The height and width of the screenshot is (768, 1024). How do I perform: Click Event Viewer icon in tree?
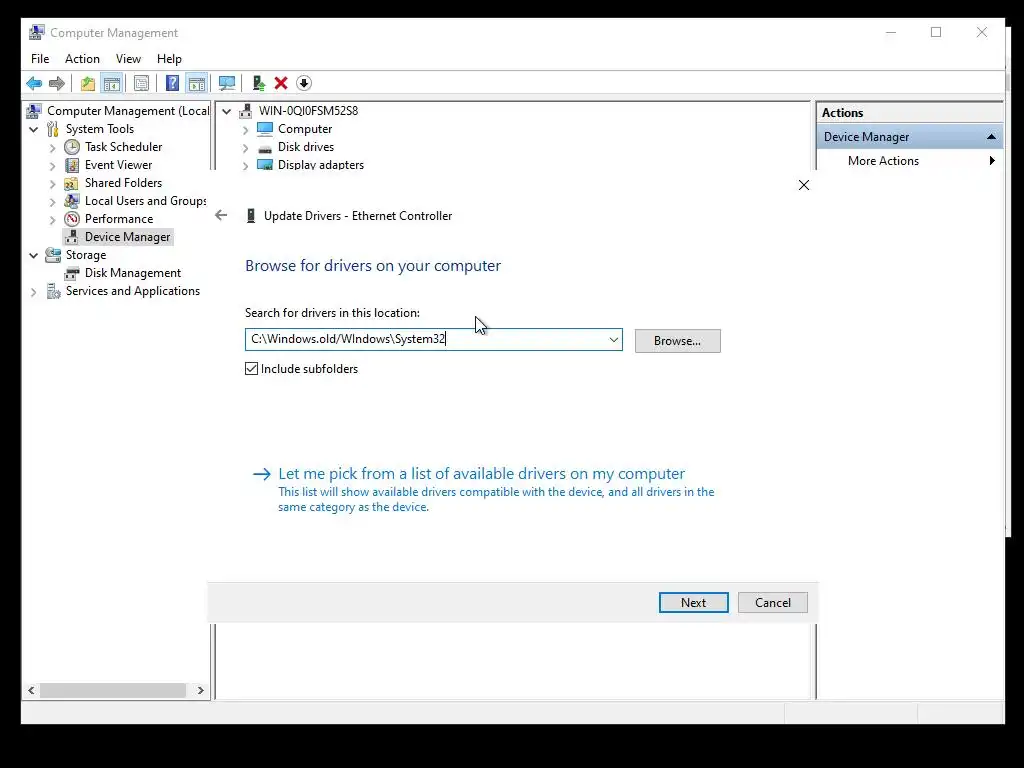click(x=72, y=165)
